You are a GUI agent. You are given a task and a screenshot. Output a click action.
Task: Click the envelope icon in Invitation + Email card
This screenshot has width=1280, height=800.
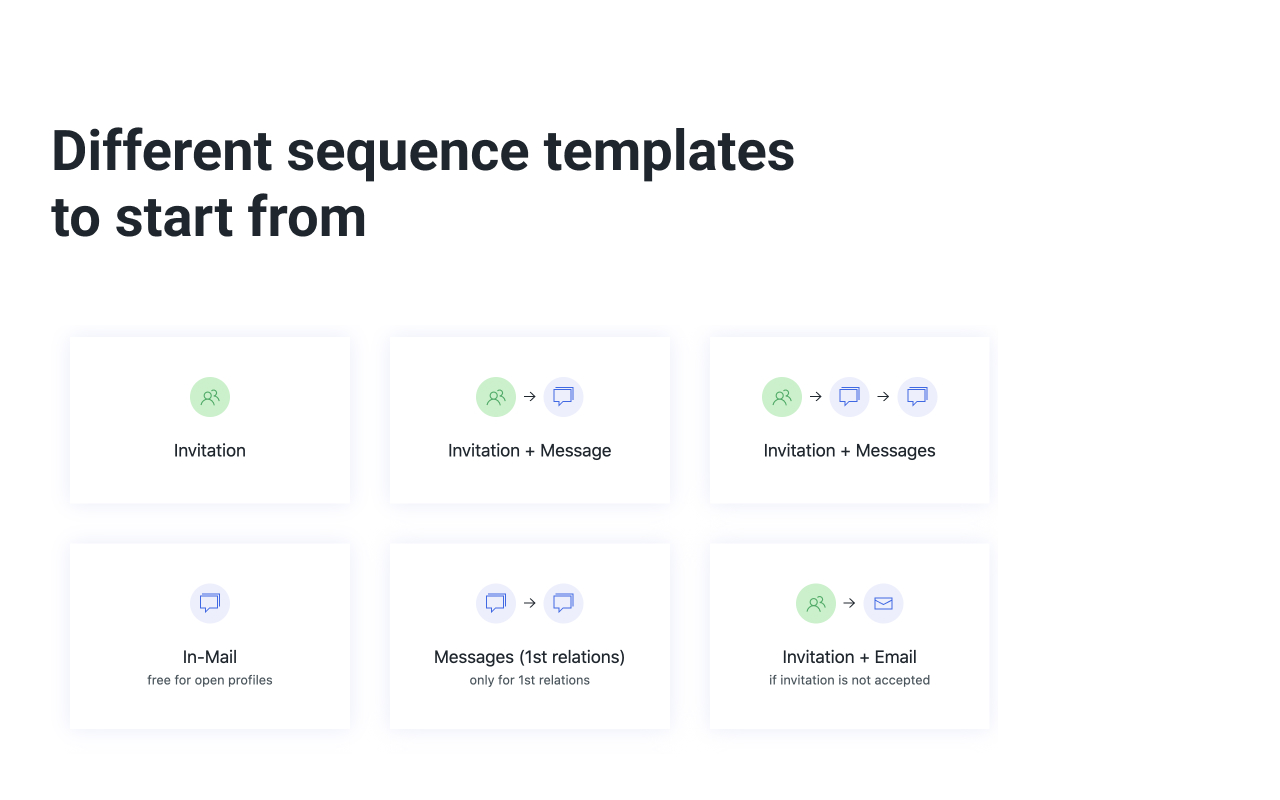point(883,603)
